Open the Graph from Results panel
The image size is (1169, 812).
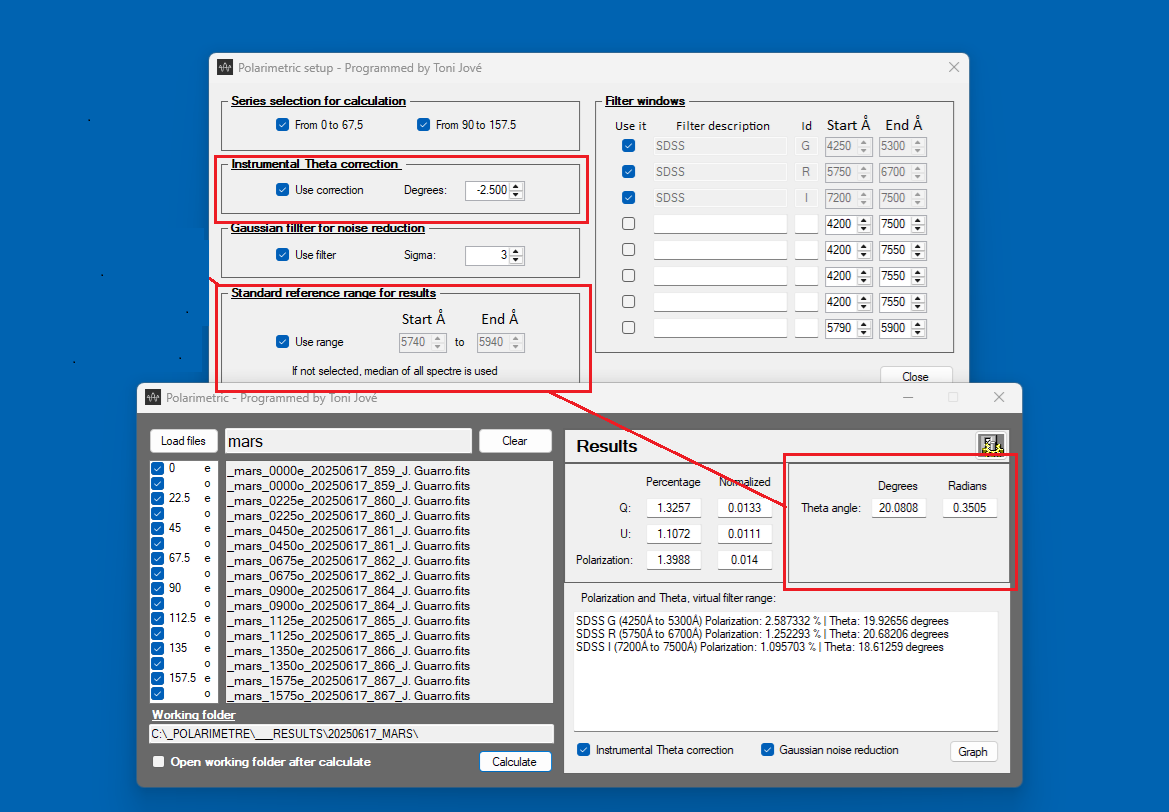pyautogui.click(x=973, y=751)
